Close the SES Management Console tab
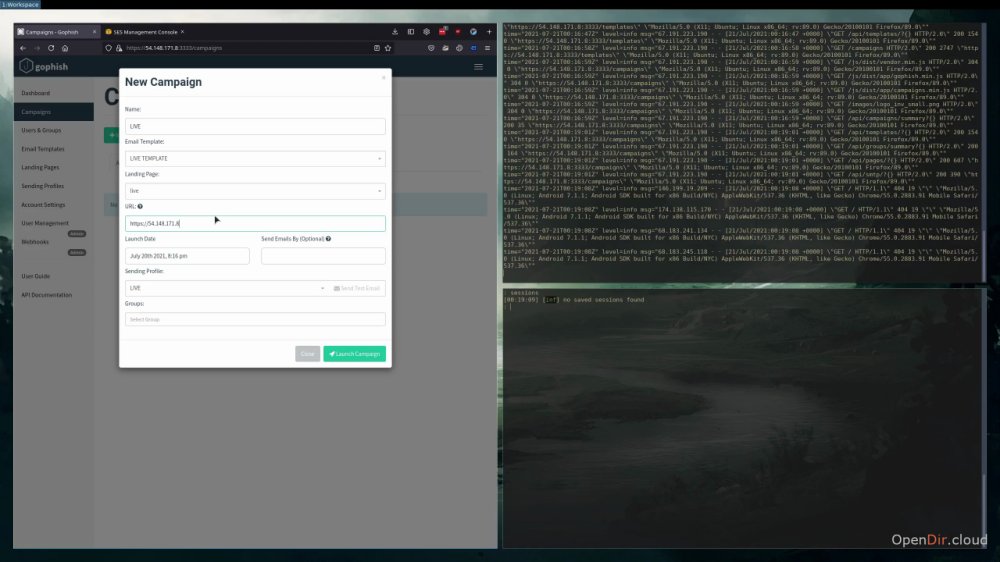Screen dimensions: 1000x562 182,31
